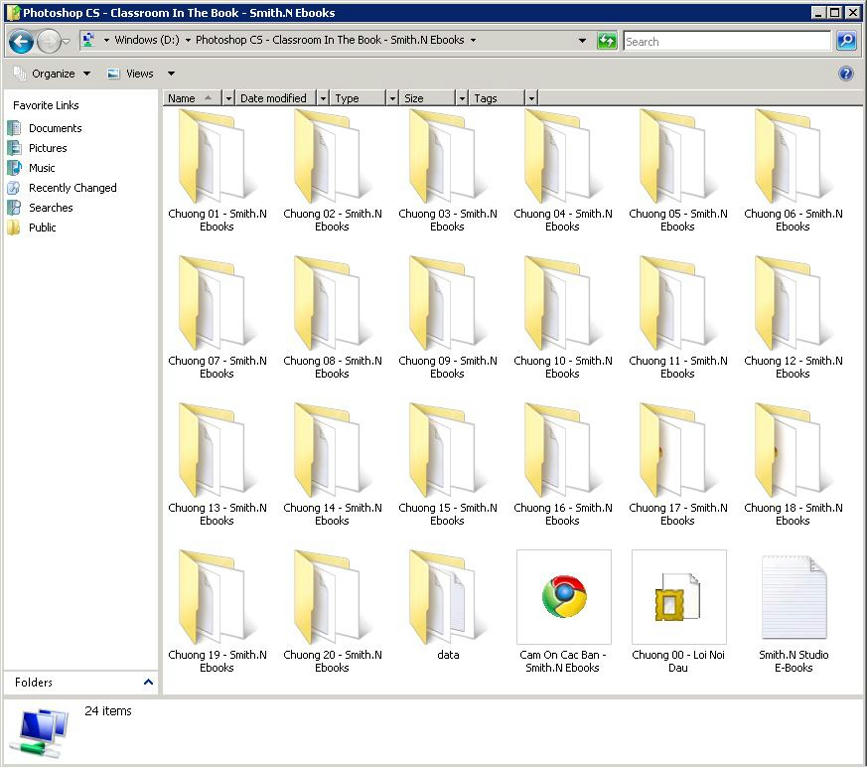Click the Views toolbar button
Viewport: 867px width, 768px height.
pyautogui.click(x=131, y=74)
